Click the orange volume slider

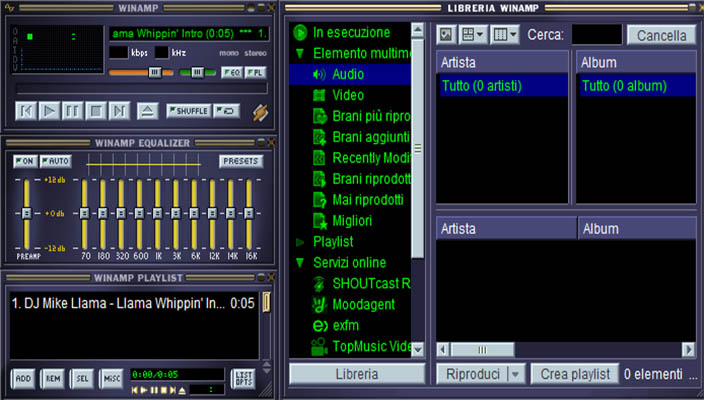pyautogui.click(x=140, y=72)
